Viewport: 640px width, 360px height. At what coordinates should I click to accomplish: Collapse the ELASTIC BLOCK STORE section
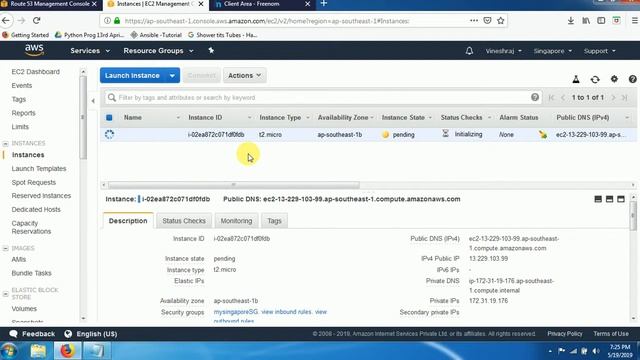click(5, 294)
